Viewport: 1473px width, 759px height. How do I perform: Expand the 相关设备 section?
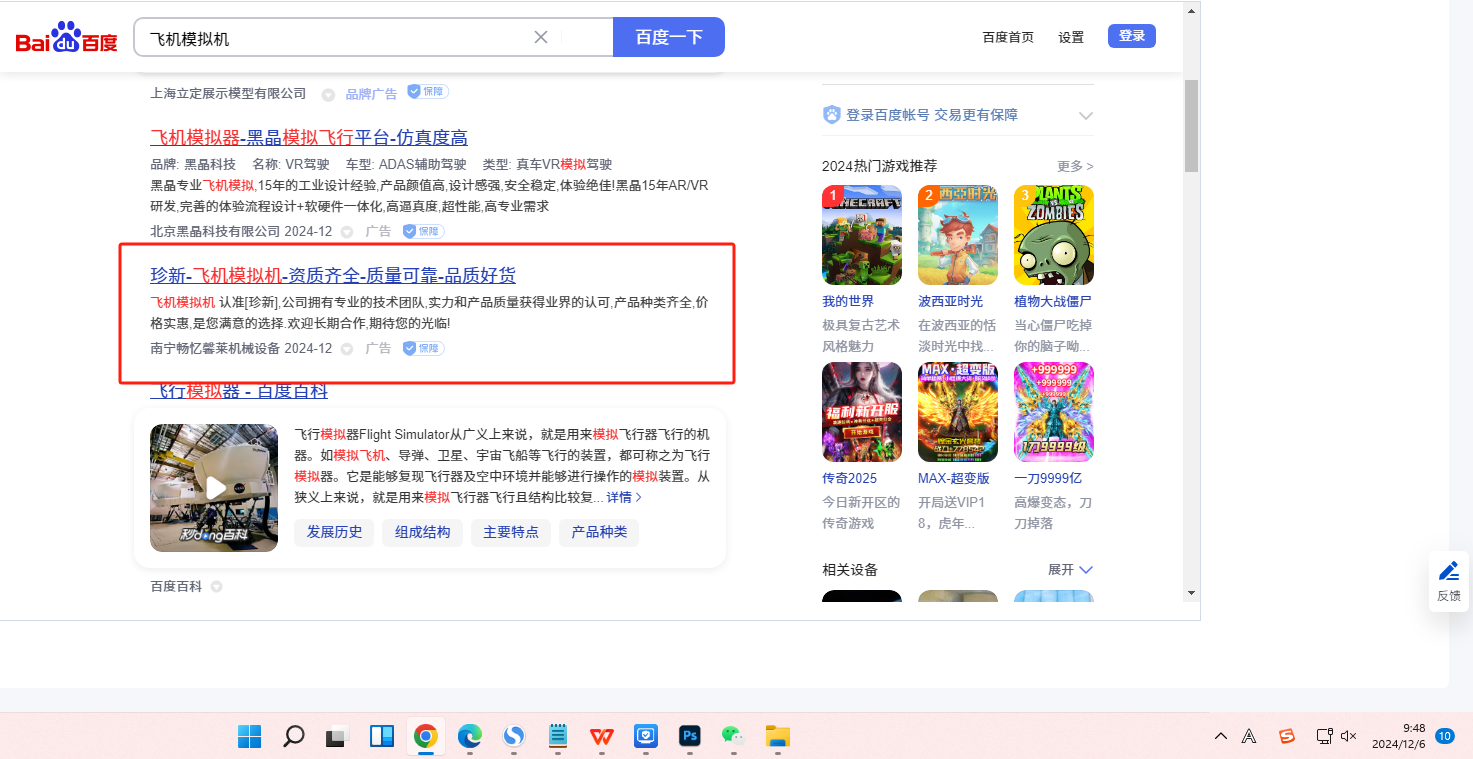pos(1070,569)
